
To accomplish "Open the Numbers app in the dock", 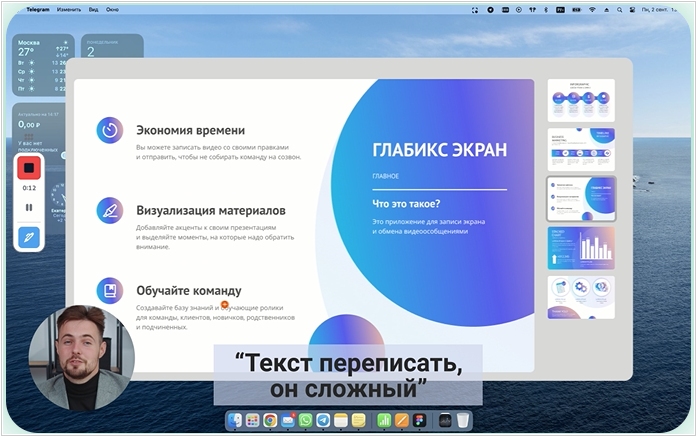I will [x=384, y=420].
